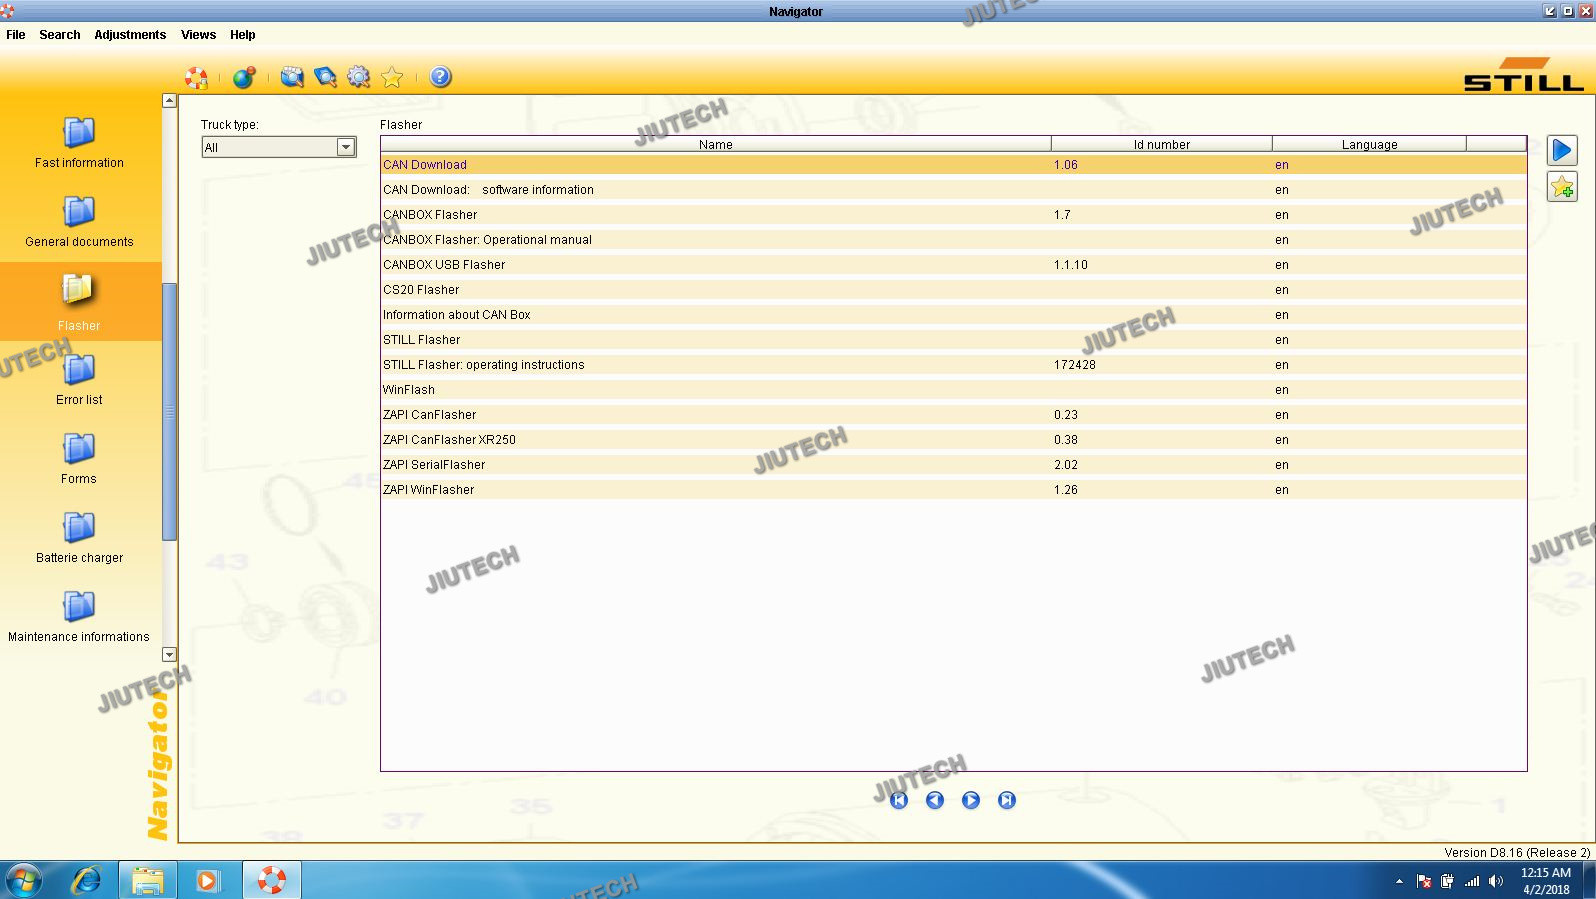1596x899 pixels.
Task: Launch Internet Explorer from the taskbar
Action: tap(87, 880)
